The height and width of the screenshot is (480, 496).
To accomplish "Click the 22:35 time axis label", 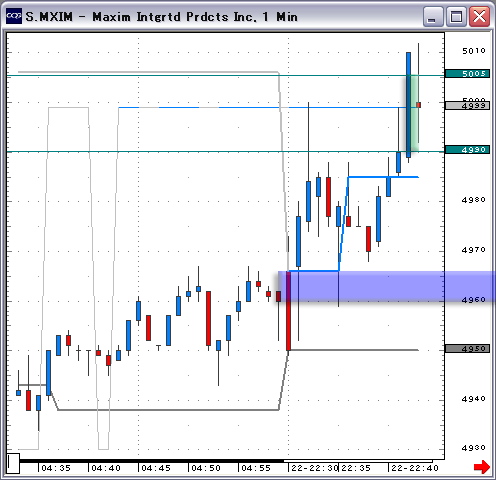I will (356, 468).
